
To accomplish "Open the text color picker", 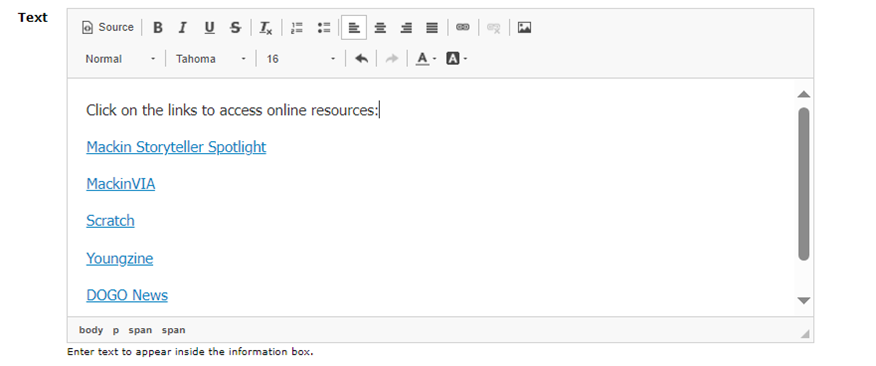I will click(x=426, y=59).
